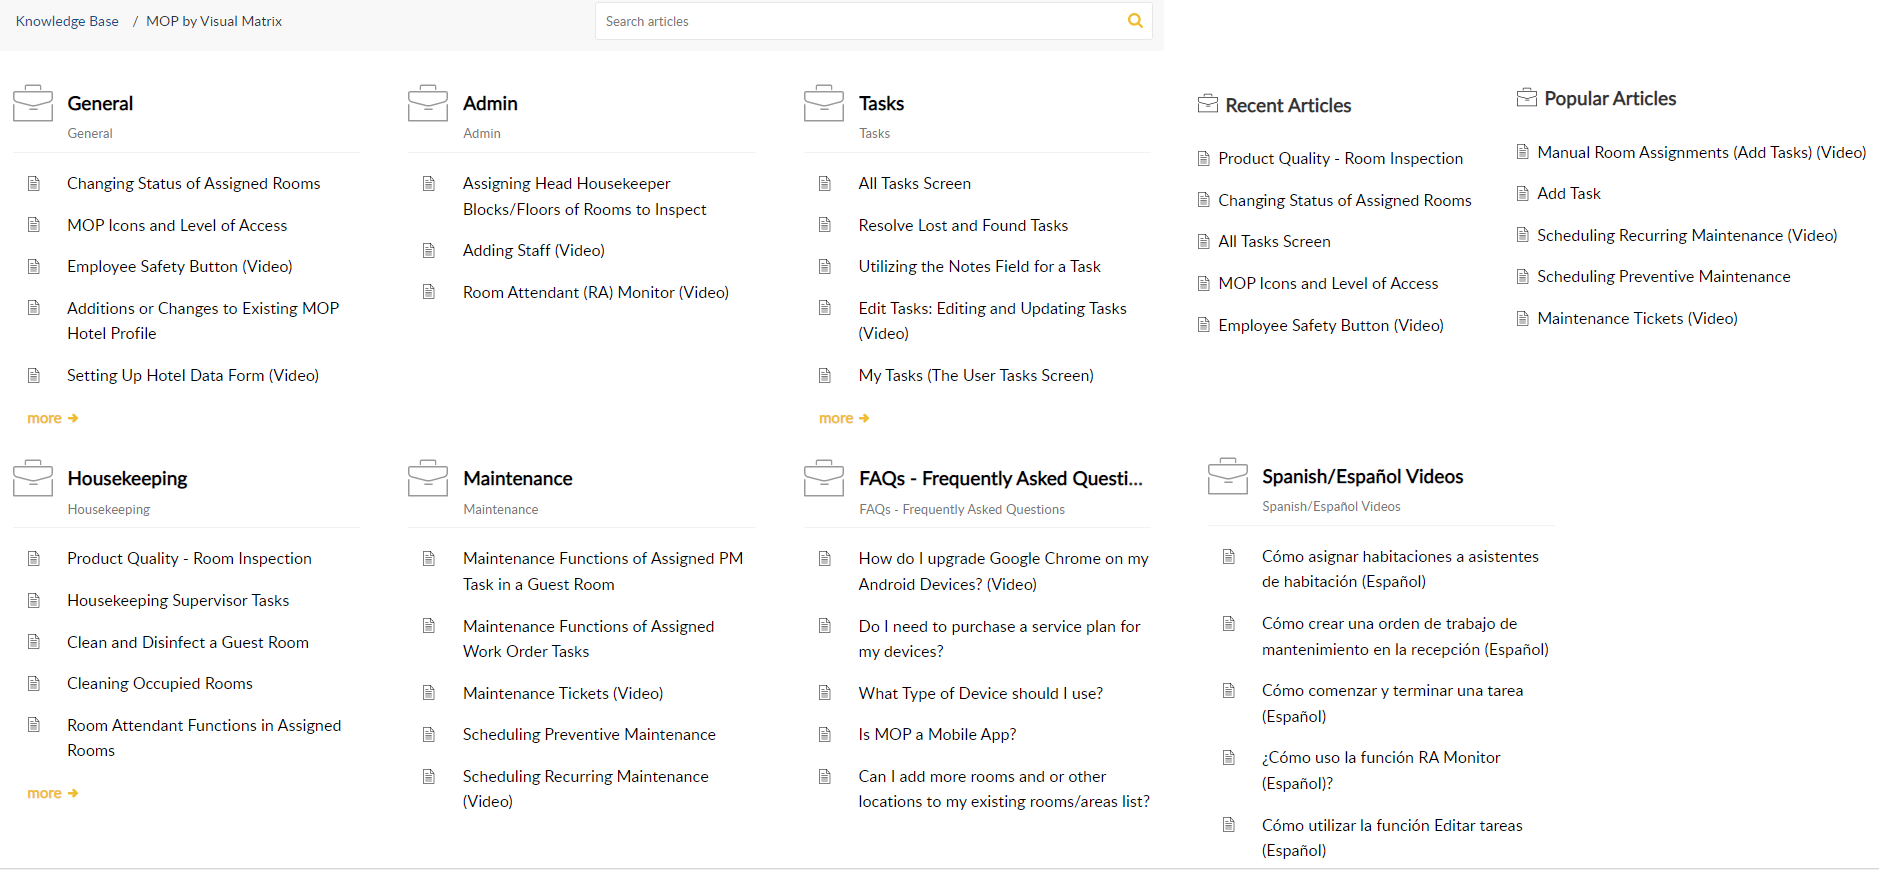Open Scheduling Recurring Maintenance (Video) in Maintenance category
The height and width of the screenshot is (870, 1879).
point(586,788)
